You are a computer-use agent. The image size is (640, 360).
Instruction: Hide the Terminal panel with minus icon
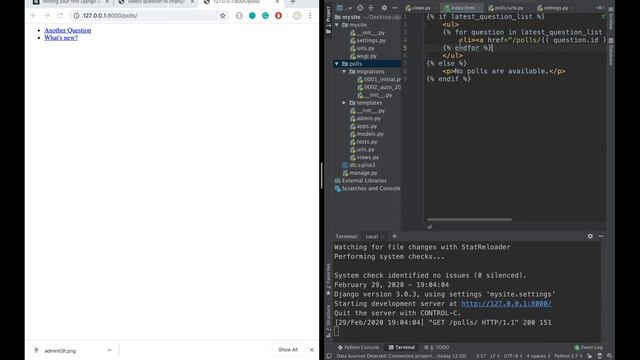tap(601, 236)
